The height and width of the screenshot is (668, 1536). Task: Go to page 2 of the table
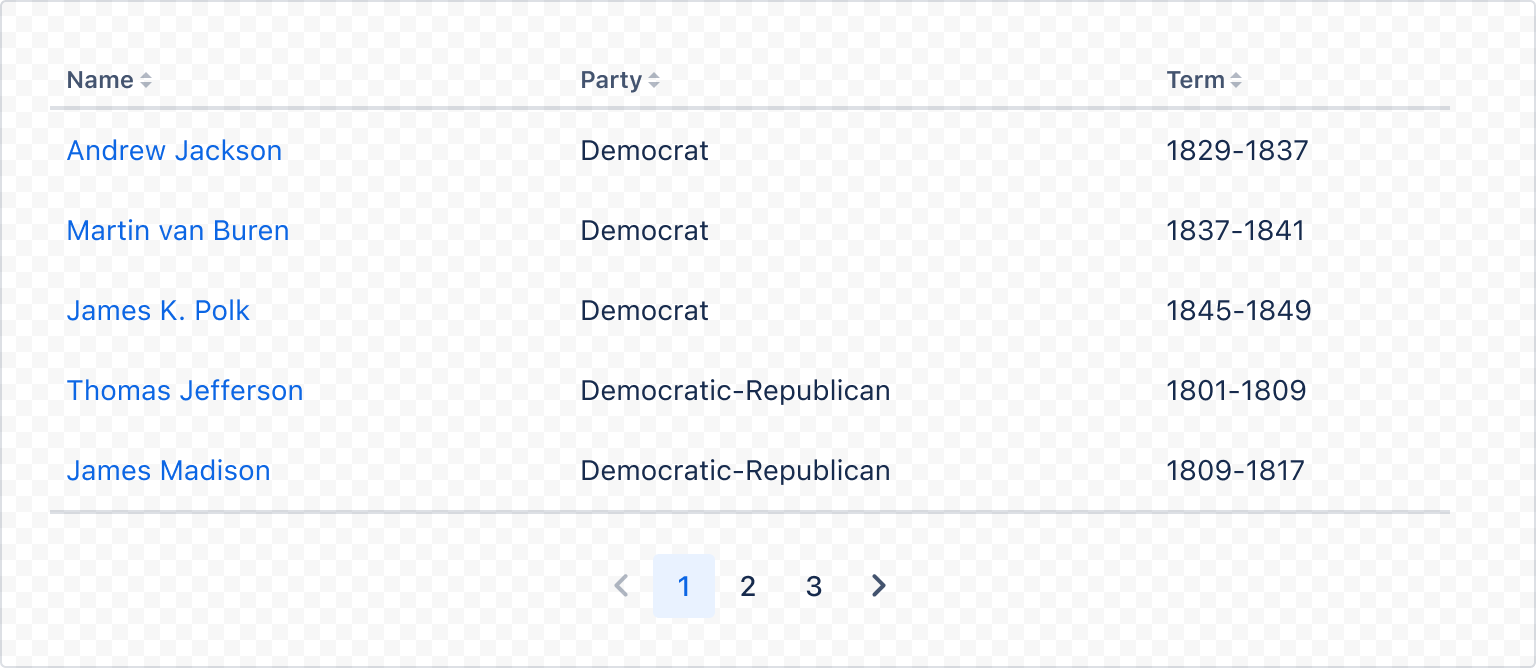point(748,586)
